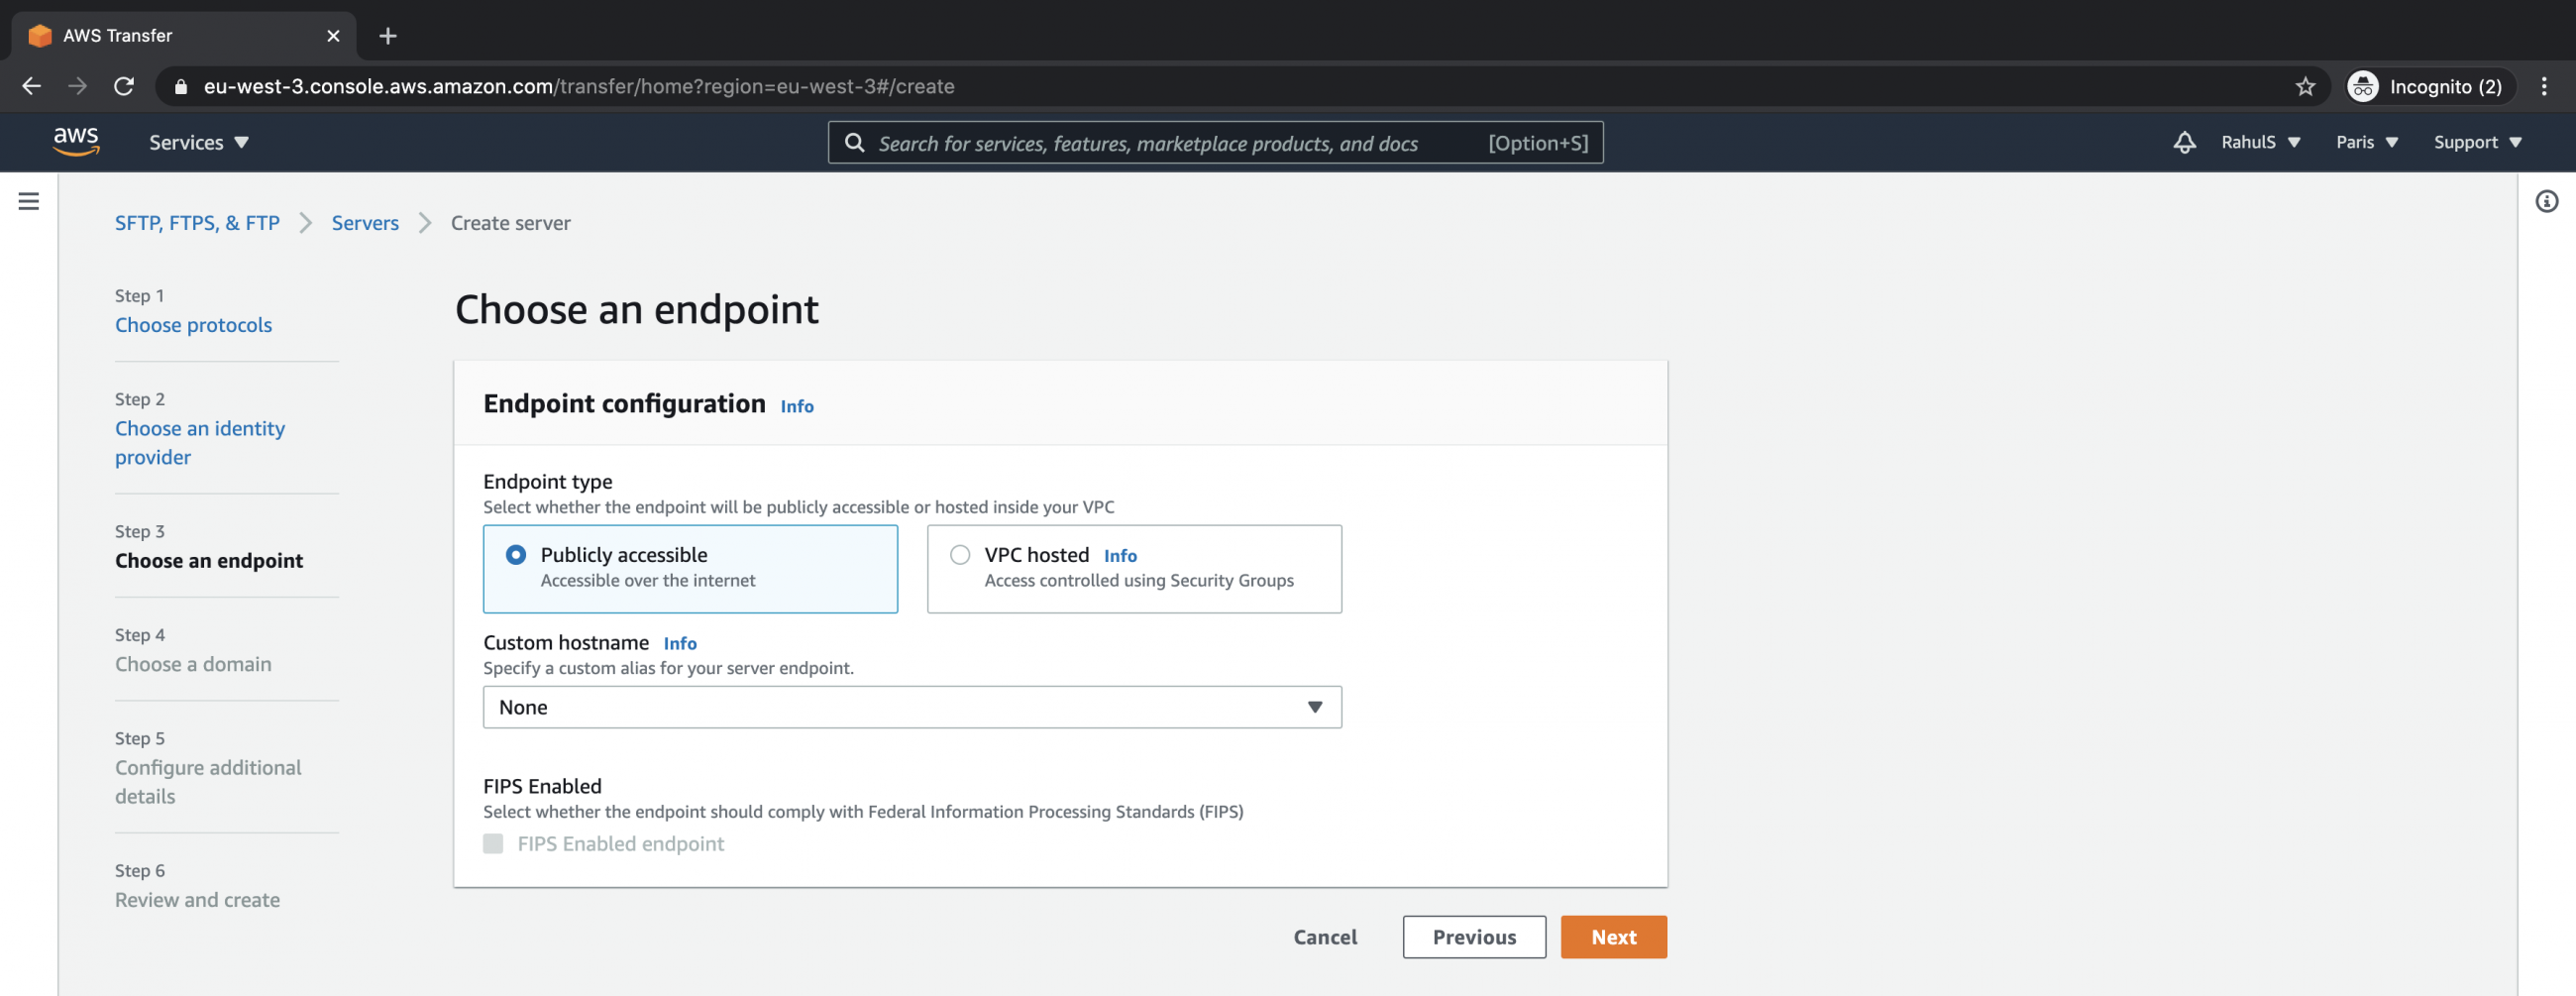Bookmark this page with the star icon
Image resolution: width=2576 pixels, height=996 pixels.
(2305, 87)
